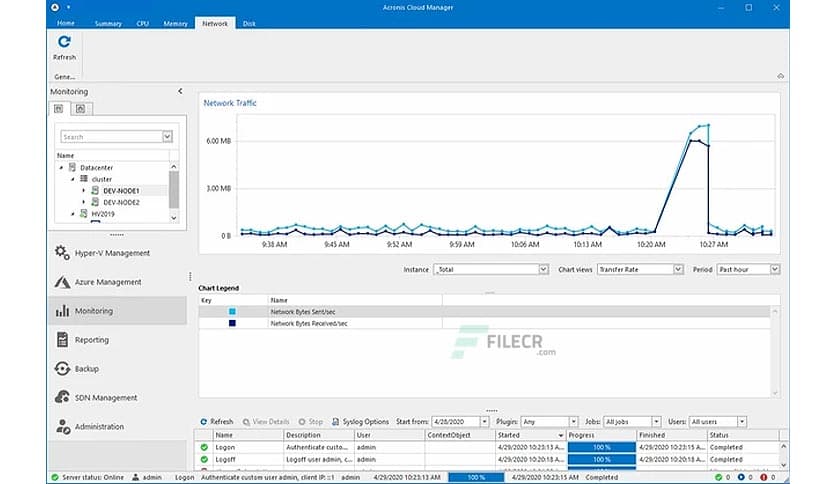Open the Search field dropdown arrow
Viewport: 836px width, 484px height.
[167, 137]
